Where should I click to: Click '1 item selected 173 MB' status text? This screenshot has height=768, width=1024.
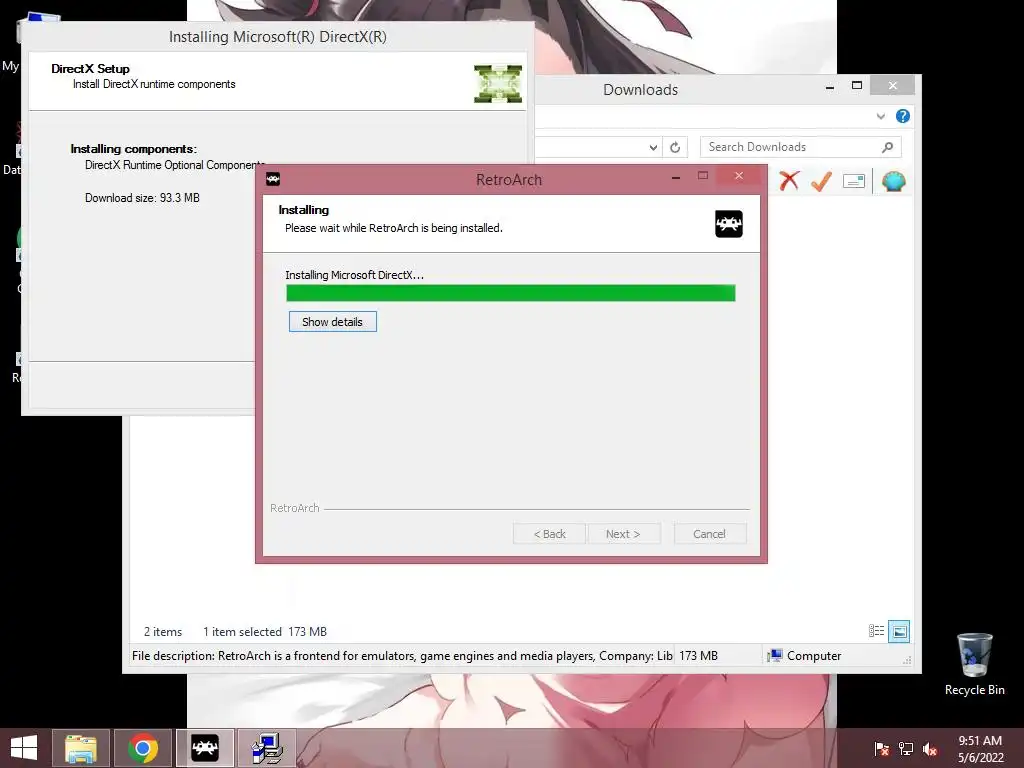point(264,632)
